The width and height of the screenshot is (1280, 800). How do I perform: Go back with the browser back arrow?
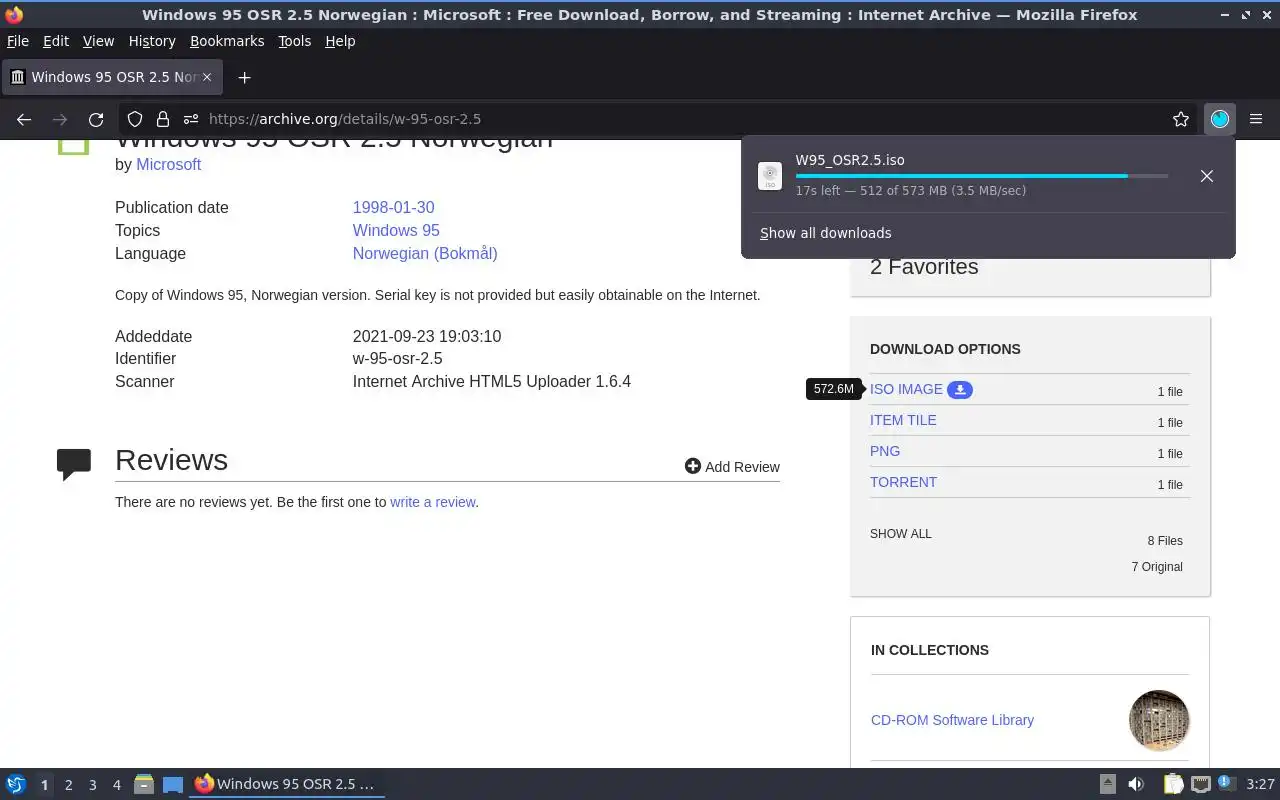(24, 119)
